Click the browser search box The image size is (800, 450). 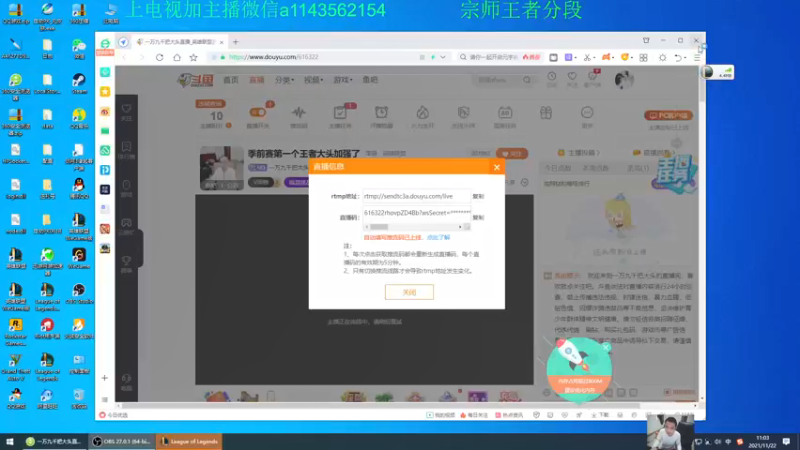tap(494, 57)
